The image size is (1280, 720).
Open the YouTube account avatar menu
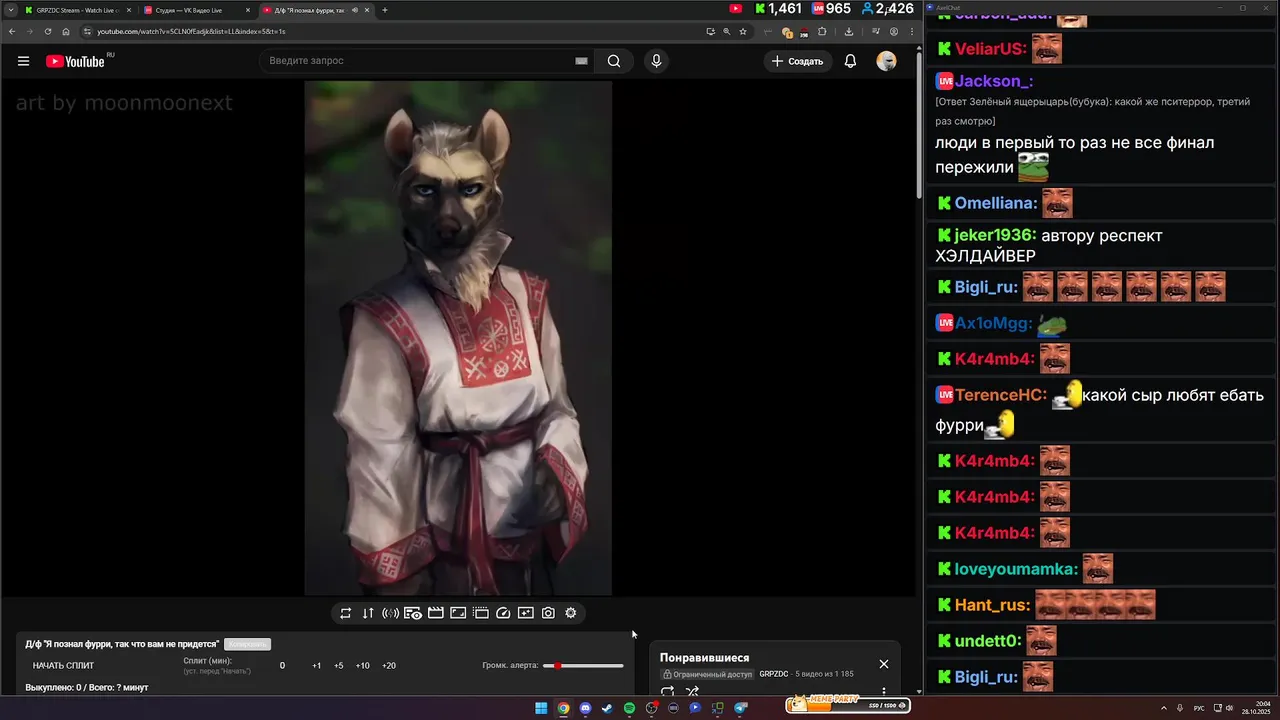tap(886, 61)
